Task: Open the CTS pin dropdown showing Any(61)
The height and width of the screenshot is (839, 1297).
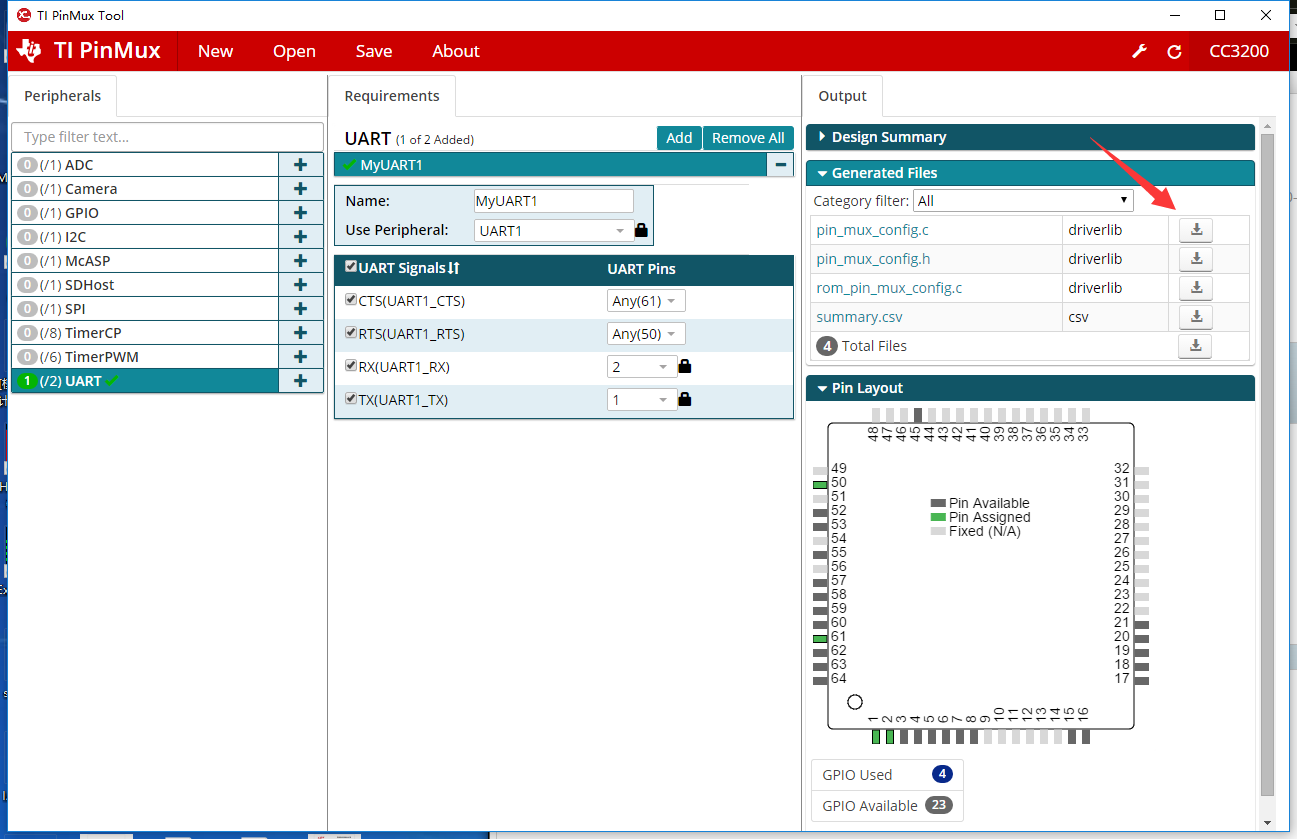Action: click(x=646, y=301)
